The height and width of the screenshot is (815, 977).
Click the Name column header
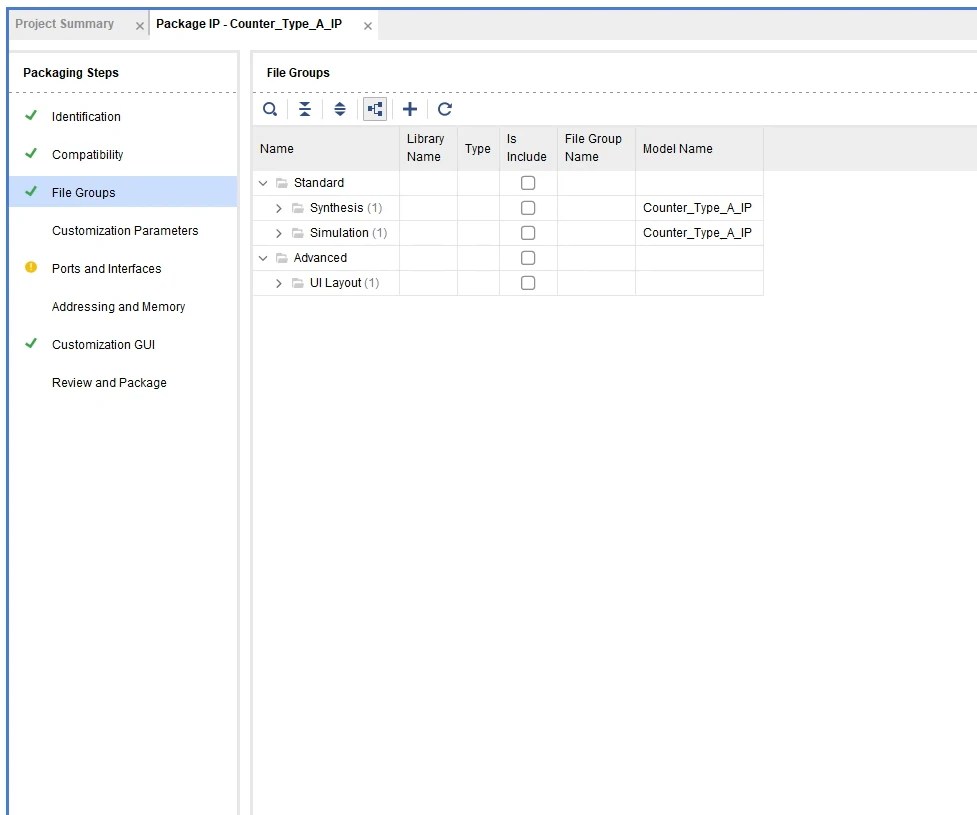pos(326,148)
